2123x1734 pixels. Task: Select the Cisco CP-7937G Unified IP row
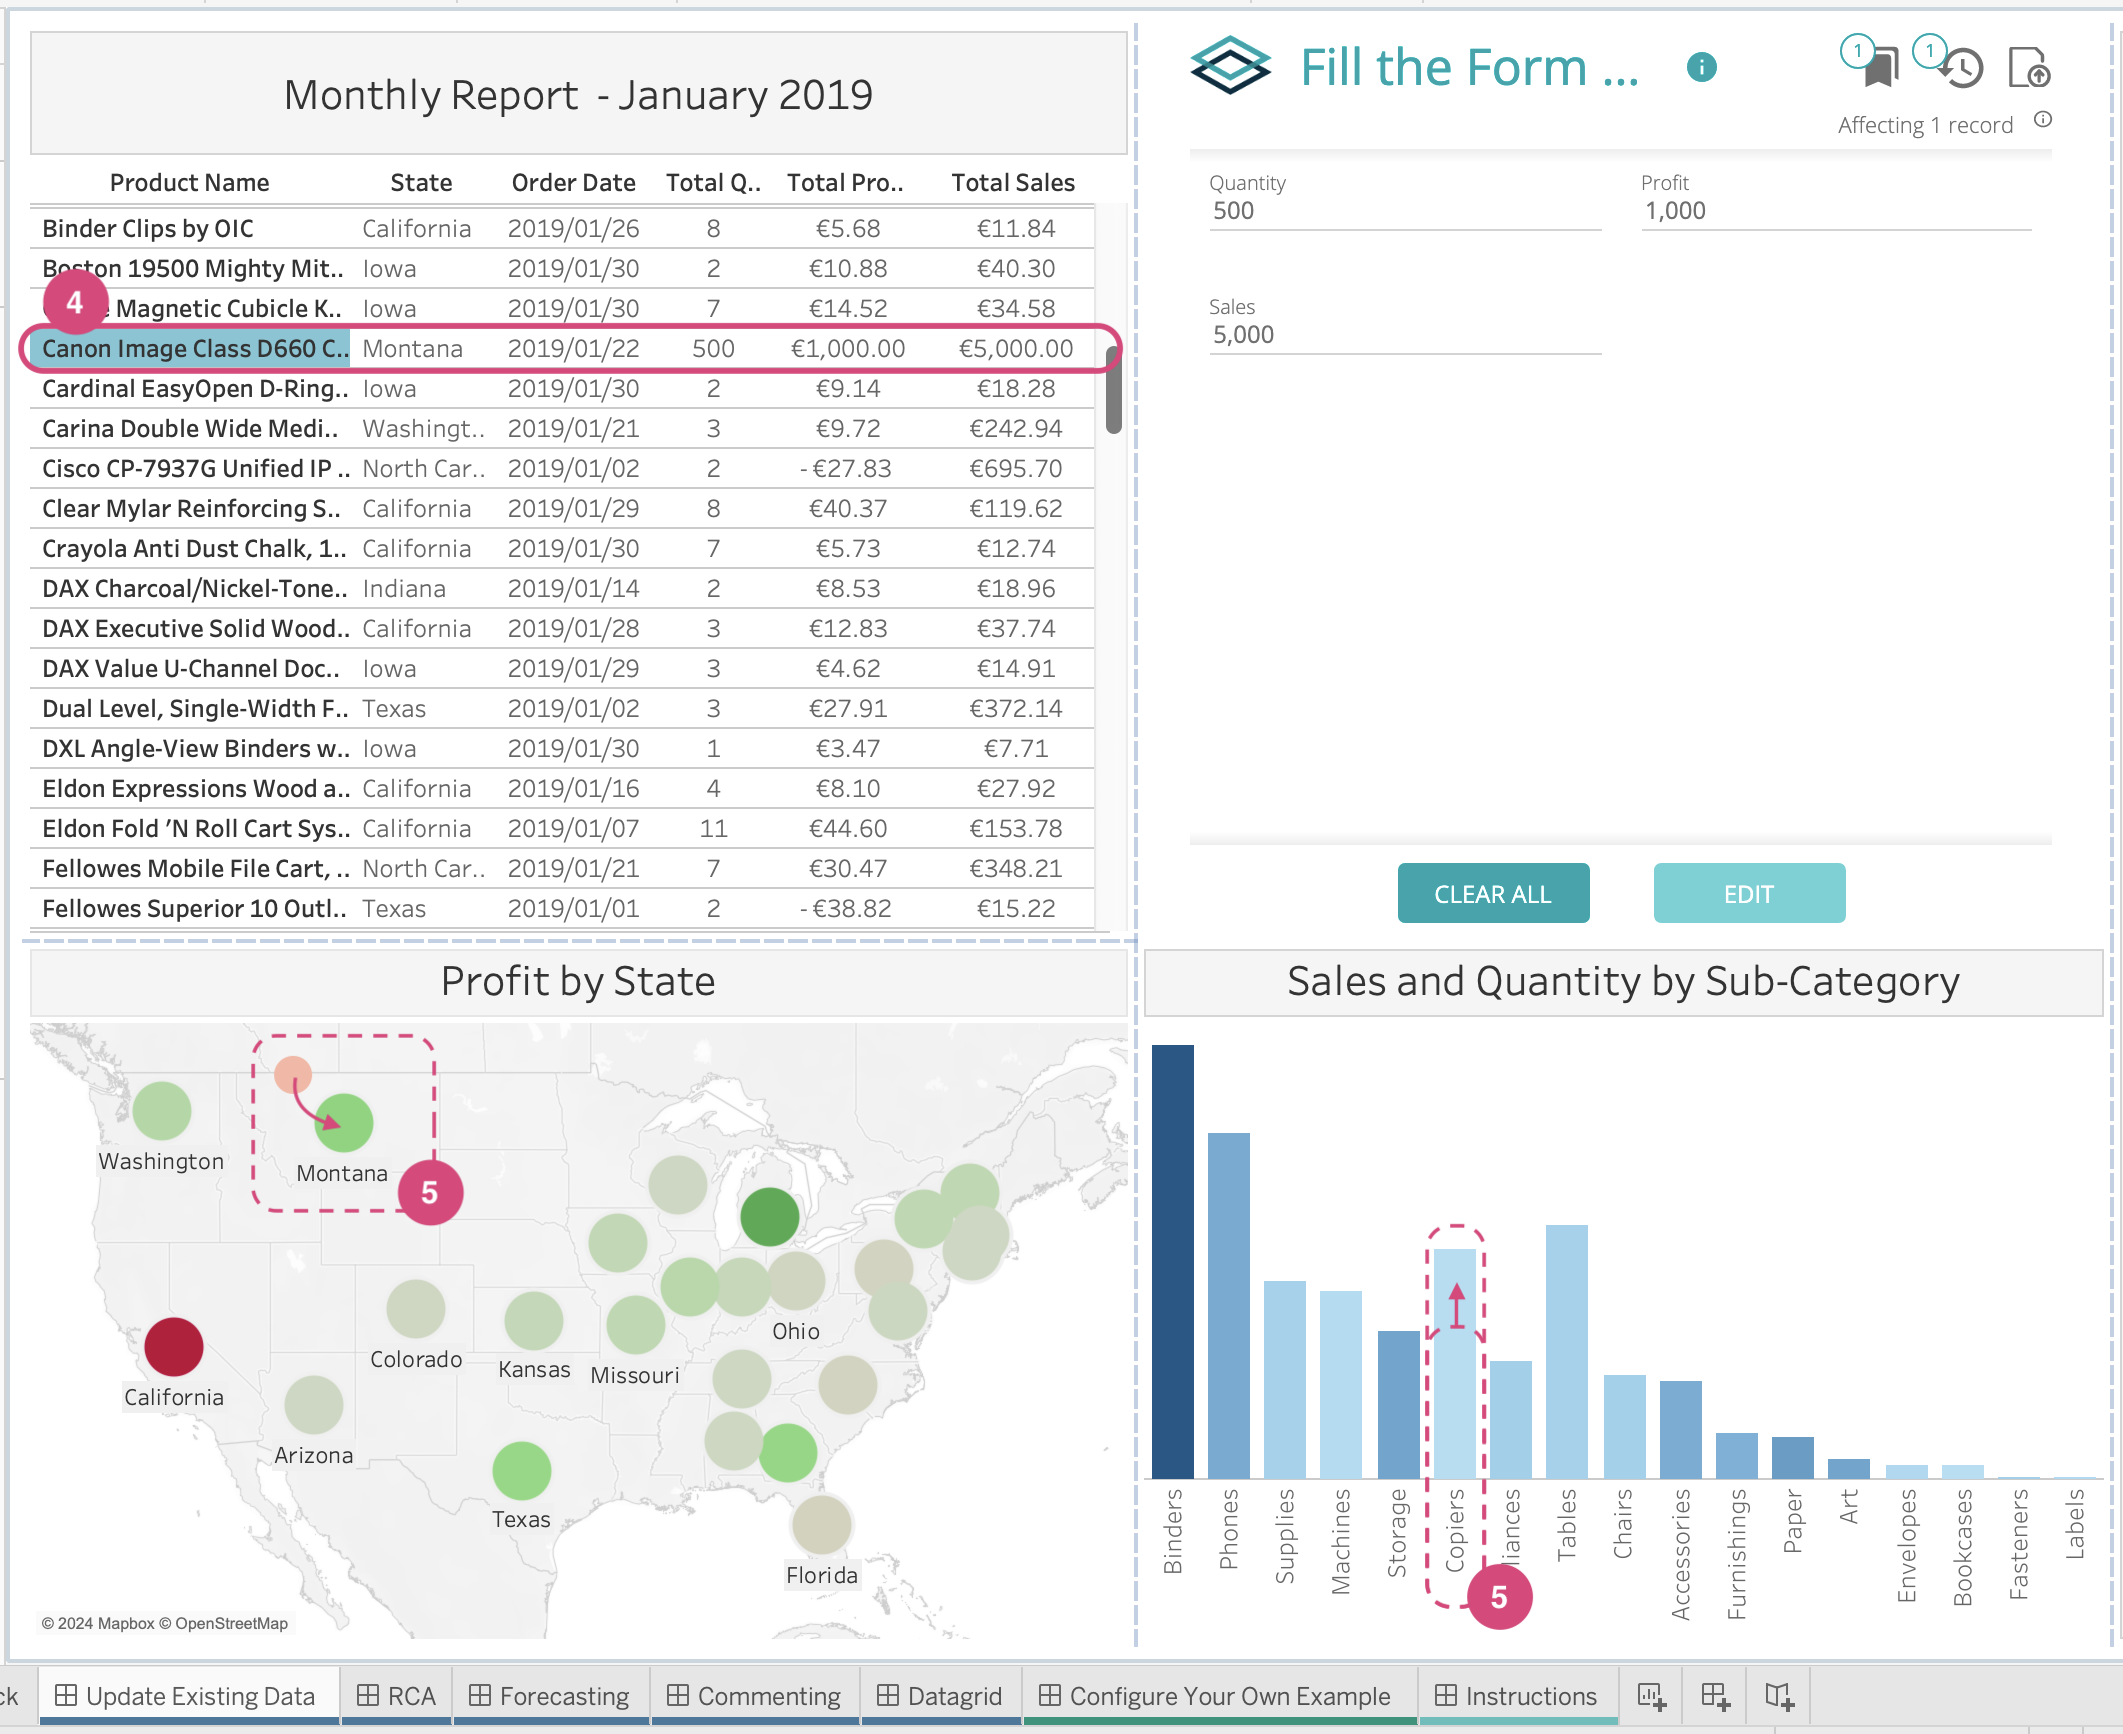pos(562,469)
